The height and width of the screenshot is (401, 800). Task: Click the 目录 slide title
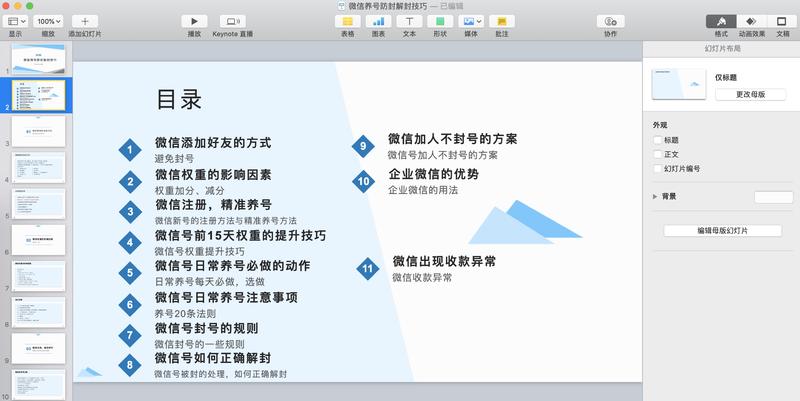tap(179, 99)
